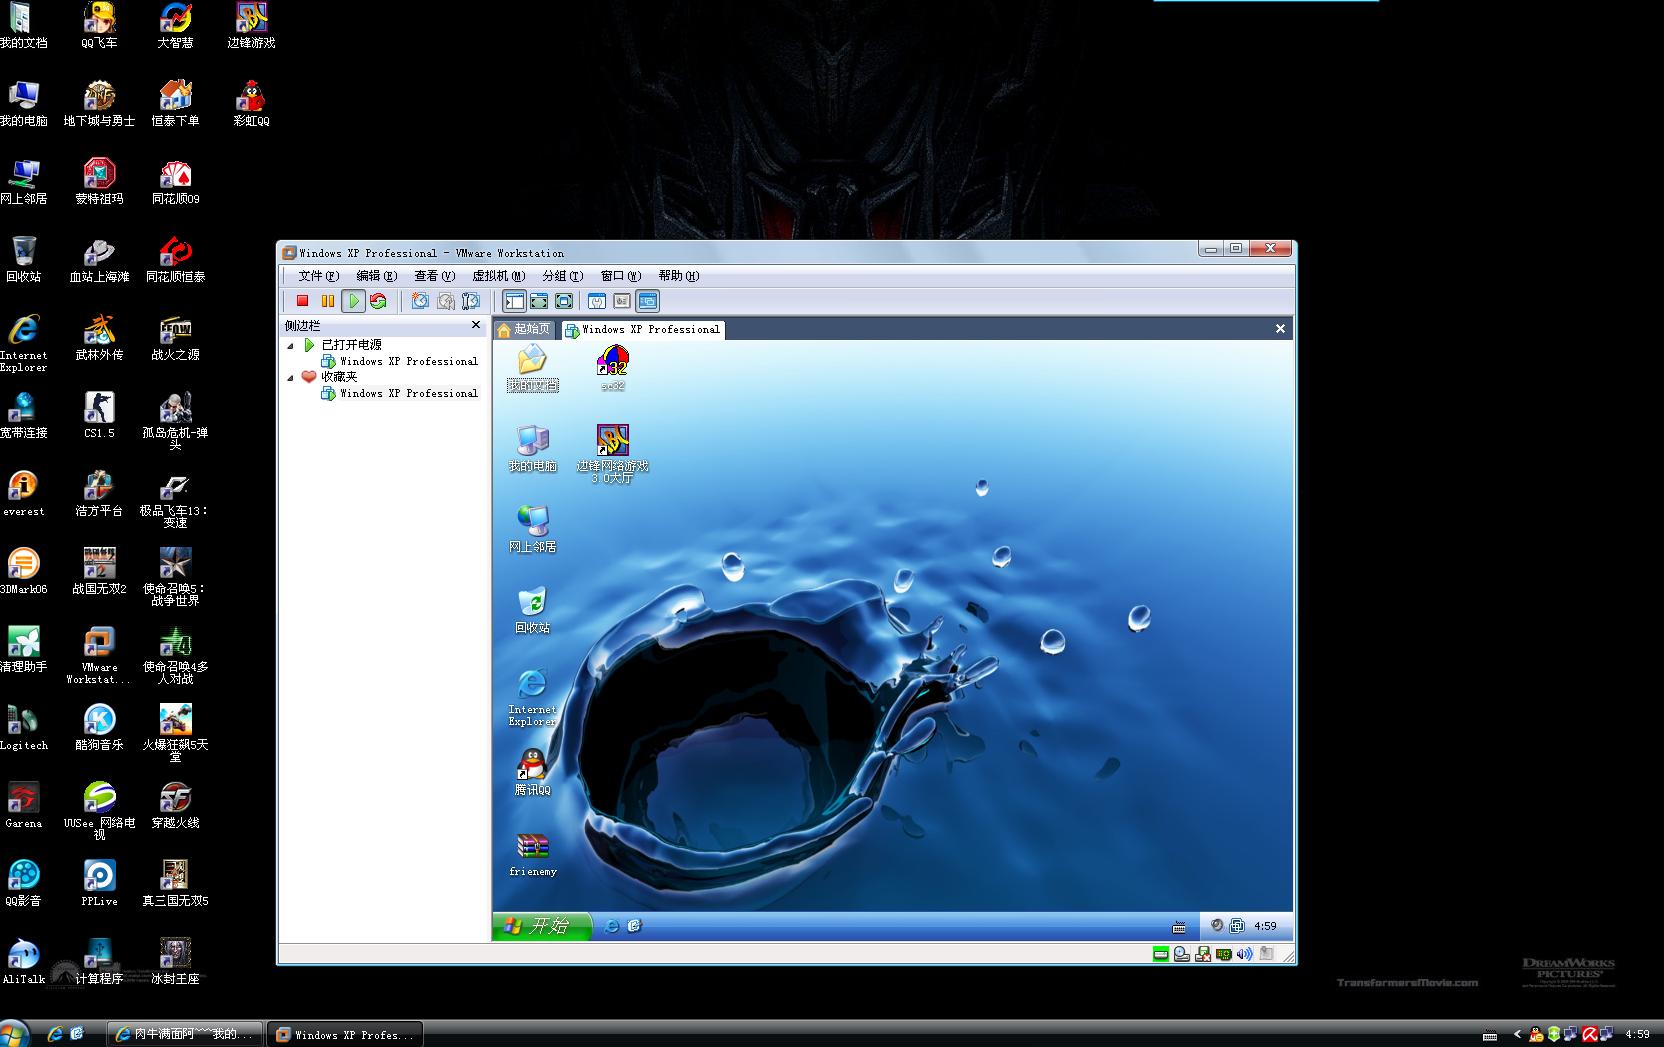The width and height of the screenshot is (1664, 1047).
Task: Select the Windows XP Professional VM tab
Action: coord(643,329)
